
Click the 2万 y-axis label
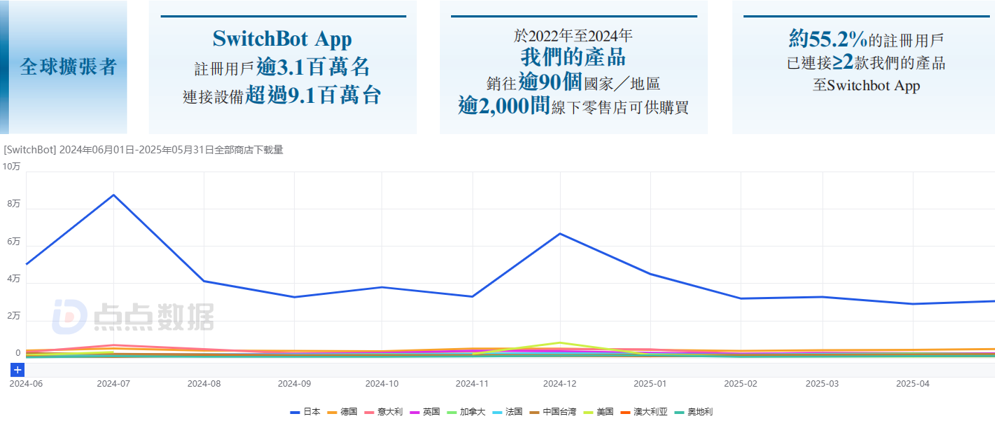pos(13,316)
